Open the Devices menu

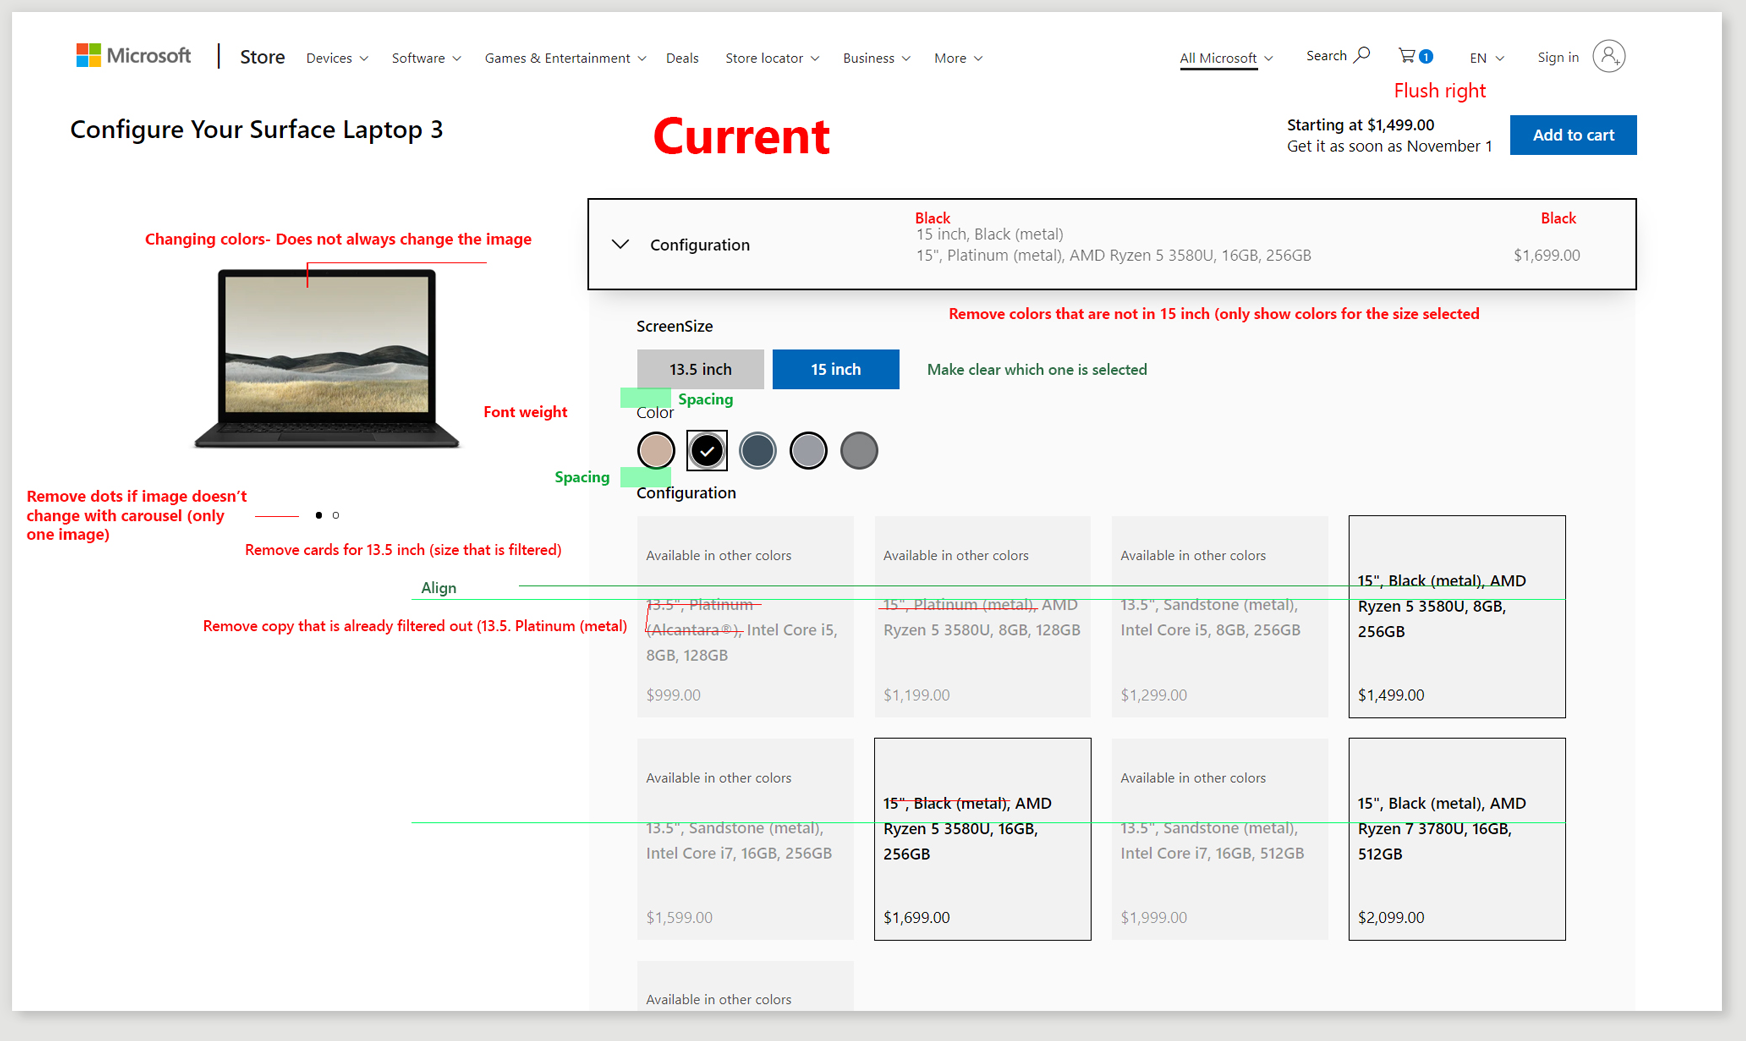pyautogui.click(x=337, y=58)
